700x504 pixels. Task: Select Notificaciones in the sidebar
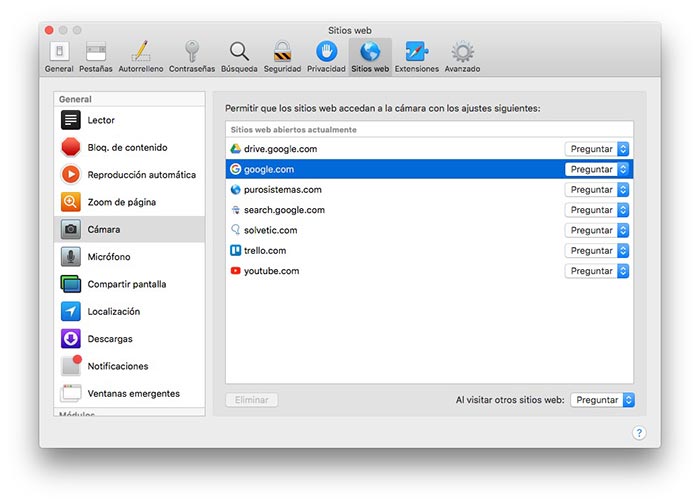coord(129,366)
